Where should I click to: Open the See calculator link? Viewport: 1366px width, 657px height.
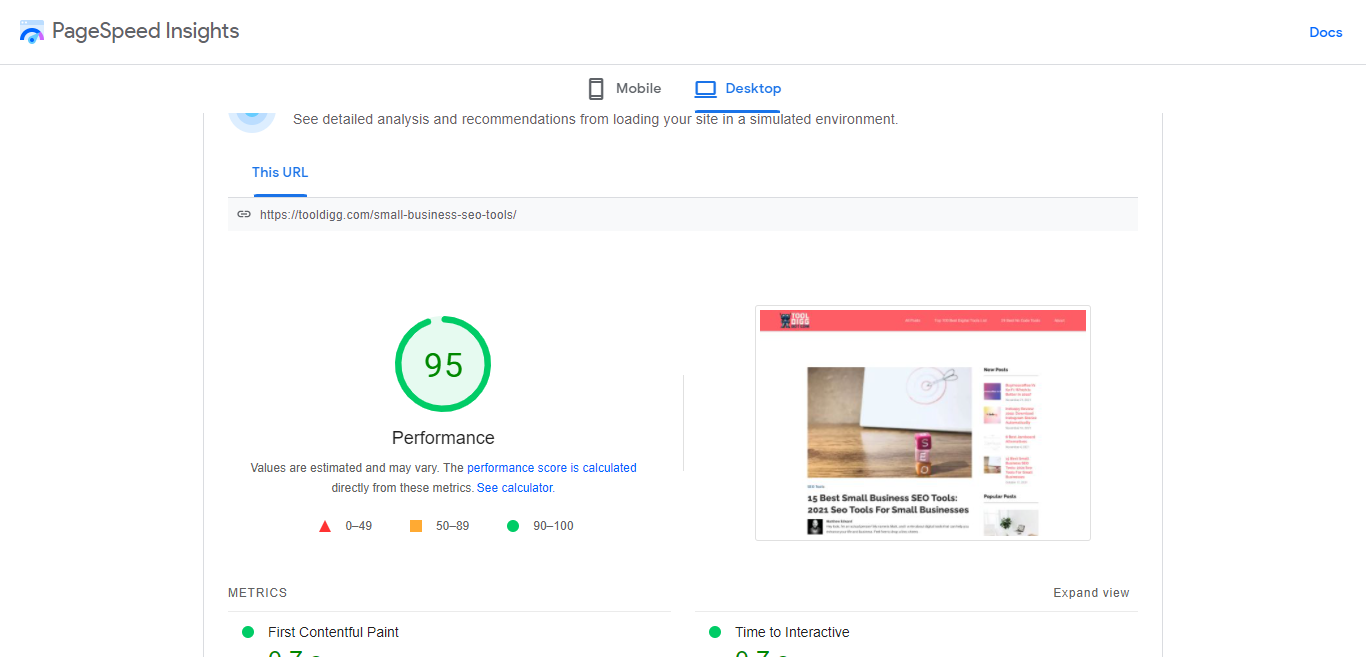[514, 488]
